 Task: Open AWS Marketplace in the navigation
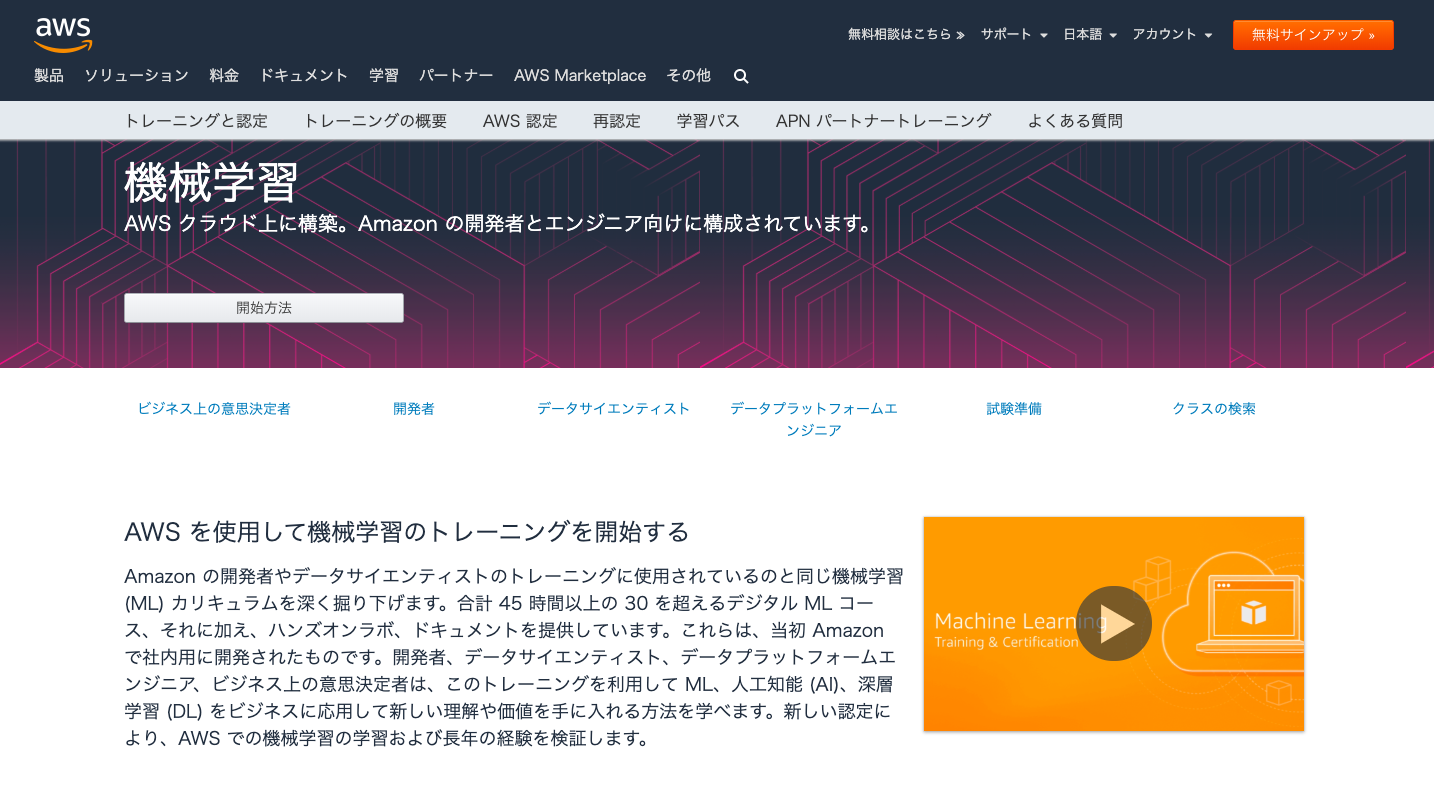[580, 75]
